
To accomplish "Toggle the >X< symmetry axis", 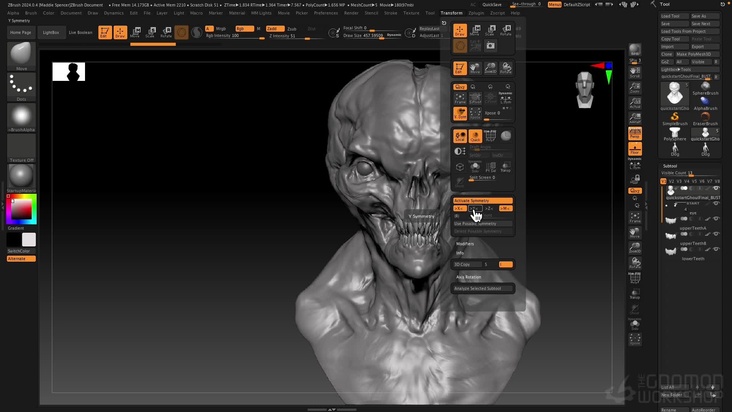I will (x=460, y=208).
